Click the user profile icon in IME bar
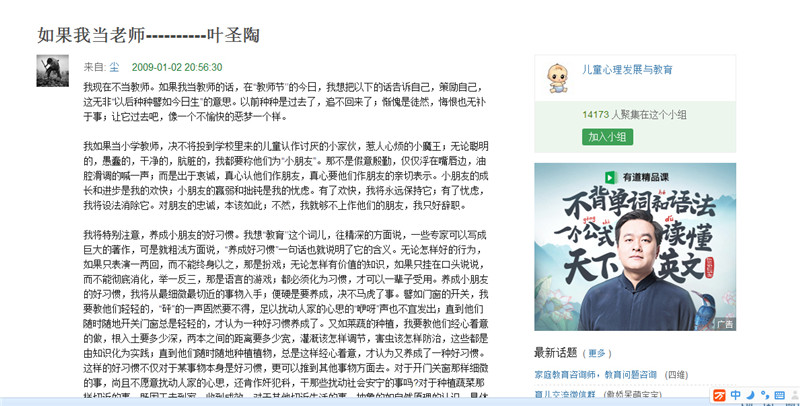The height and width of the screenshot is (406, 800). point(795,395)
